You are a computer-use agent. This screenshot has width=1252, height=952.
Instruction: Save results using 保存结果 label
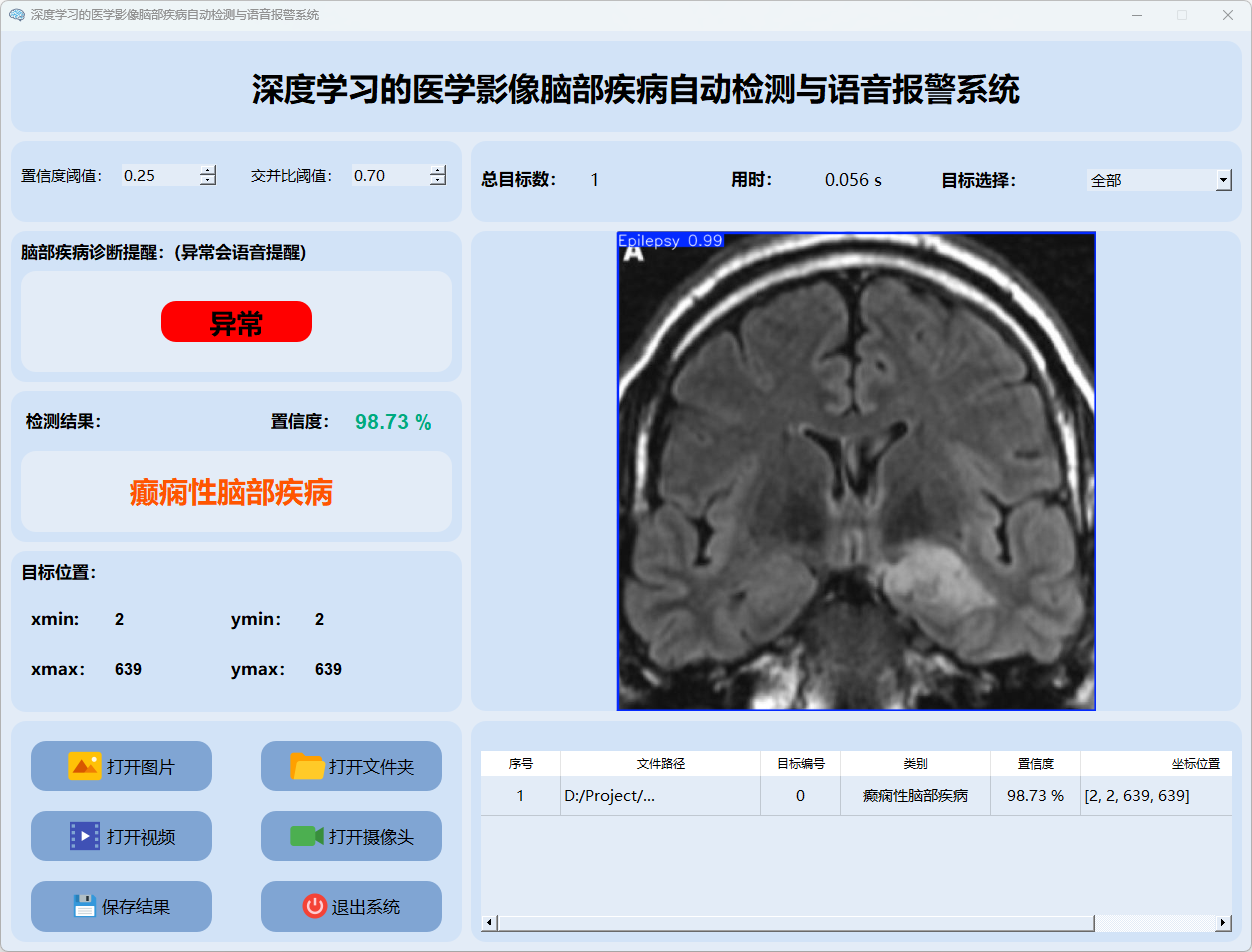coord(136,907)
